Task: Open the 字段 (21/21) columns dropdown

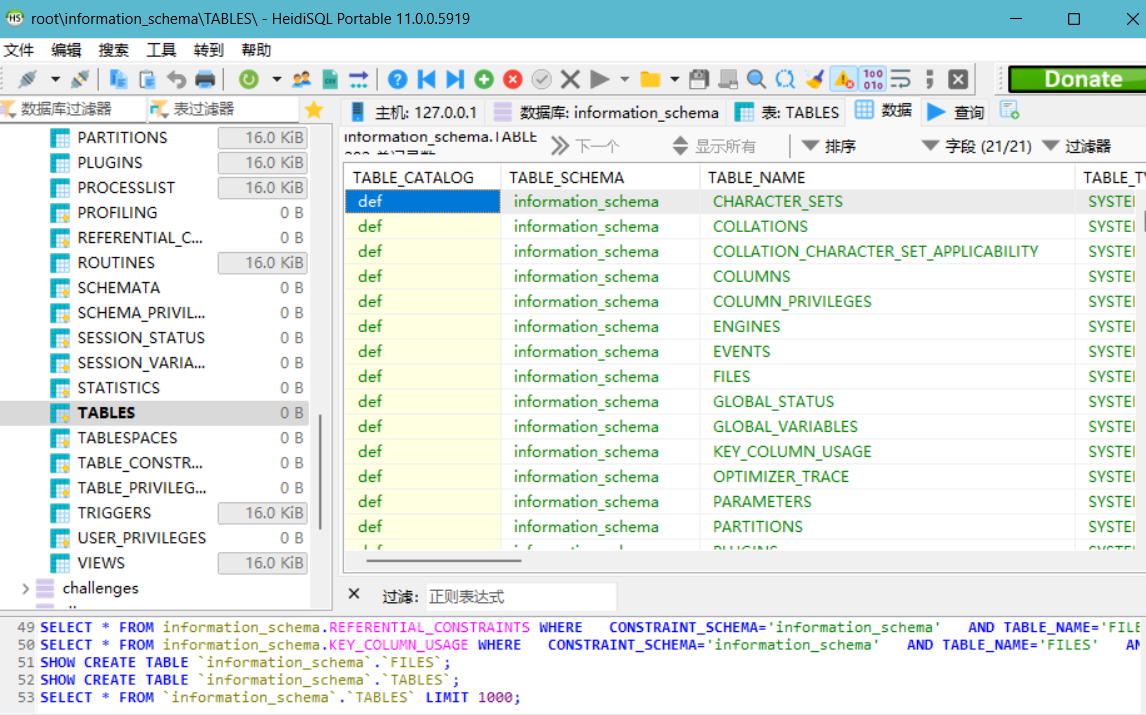Action: pyautogui.click(x=976, y=146)
